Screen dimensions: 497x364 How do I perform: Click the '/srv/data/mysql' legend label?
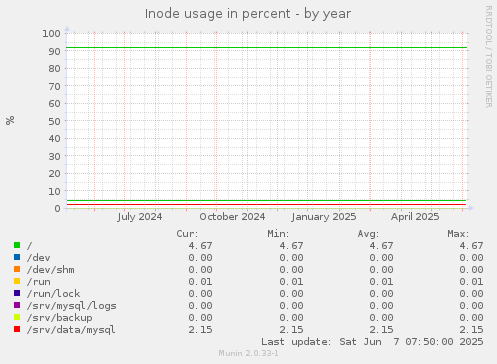pos(71,330)
